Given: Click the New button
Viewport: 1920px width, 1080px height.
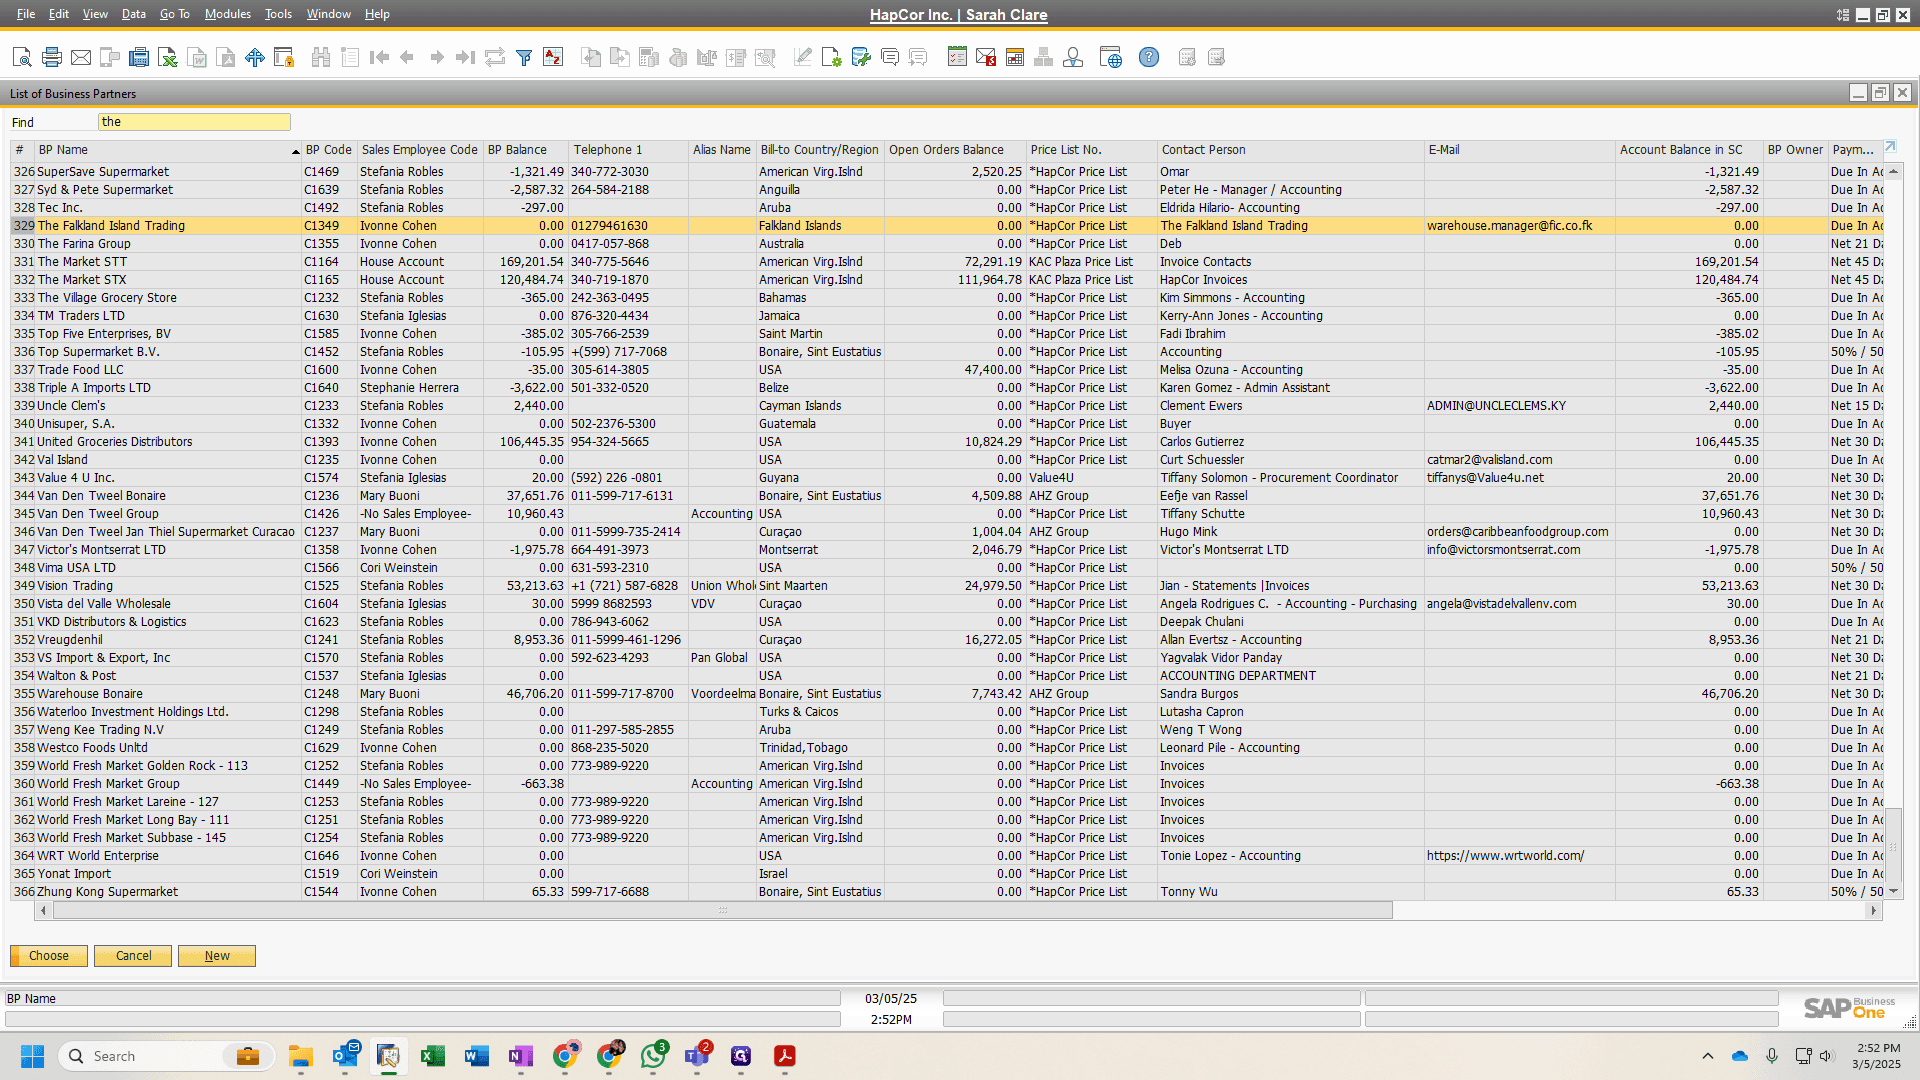Looking at the screenshot, I should tap(217, 956).
